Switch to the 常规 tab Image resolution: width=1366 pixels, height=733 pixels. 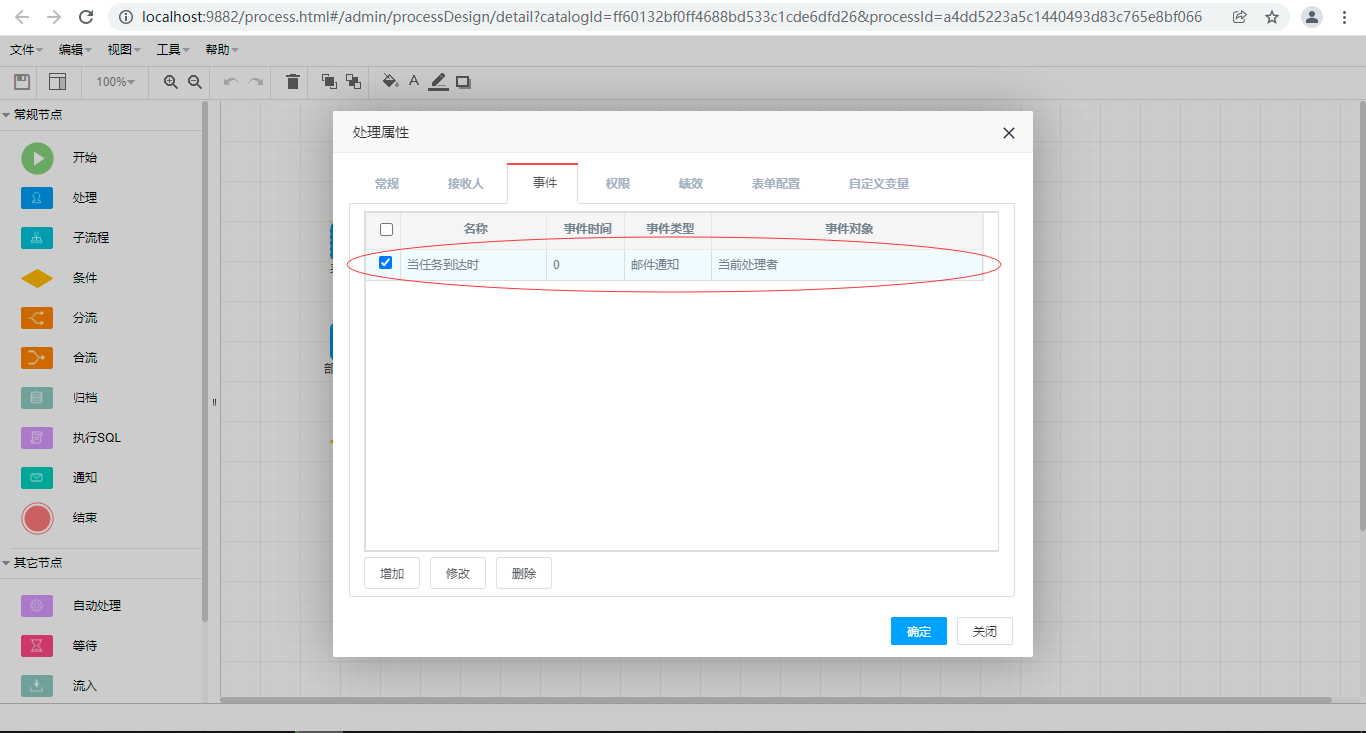(386, 184)
